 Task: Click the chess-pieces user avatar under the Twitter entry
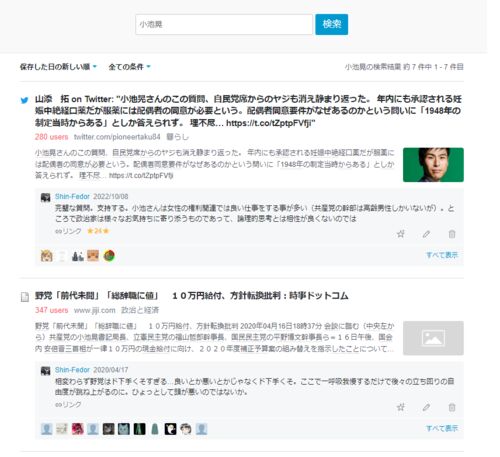coord(78,256)
